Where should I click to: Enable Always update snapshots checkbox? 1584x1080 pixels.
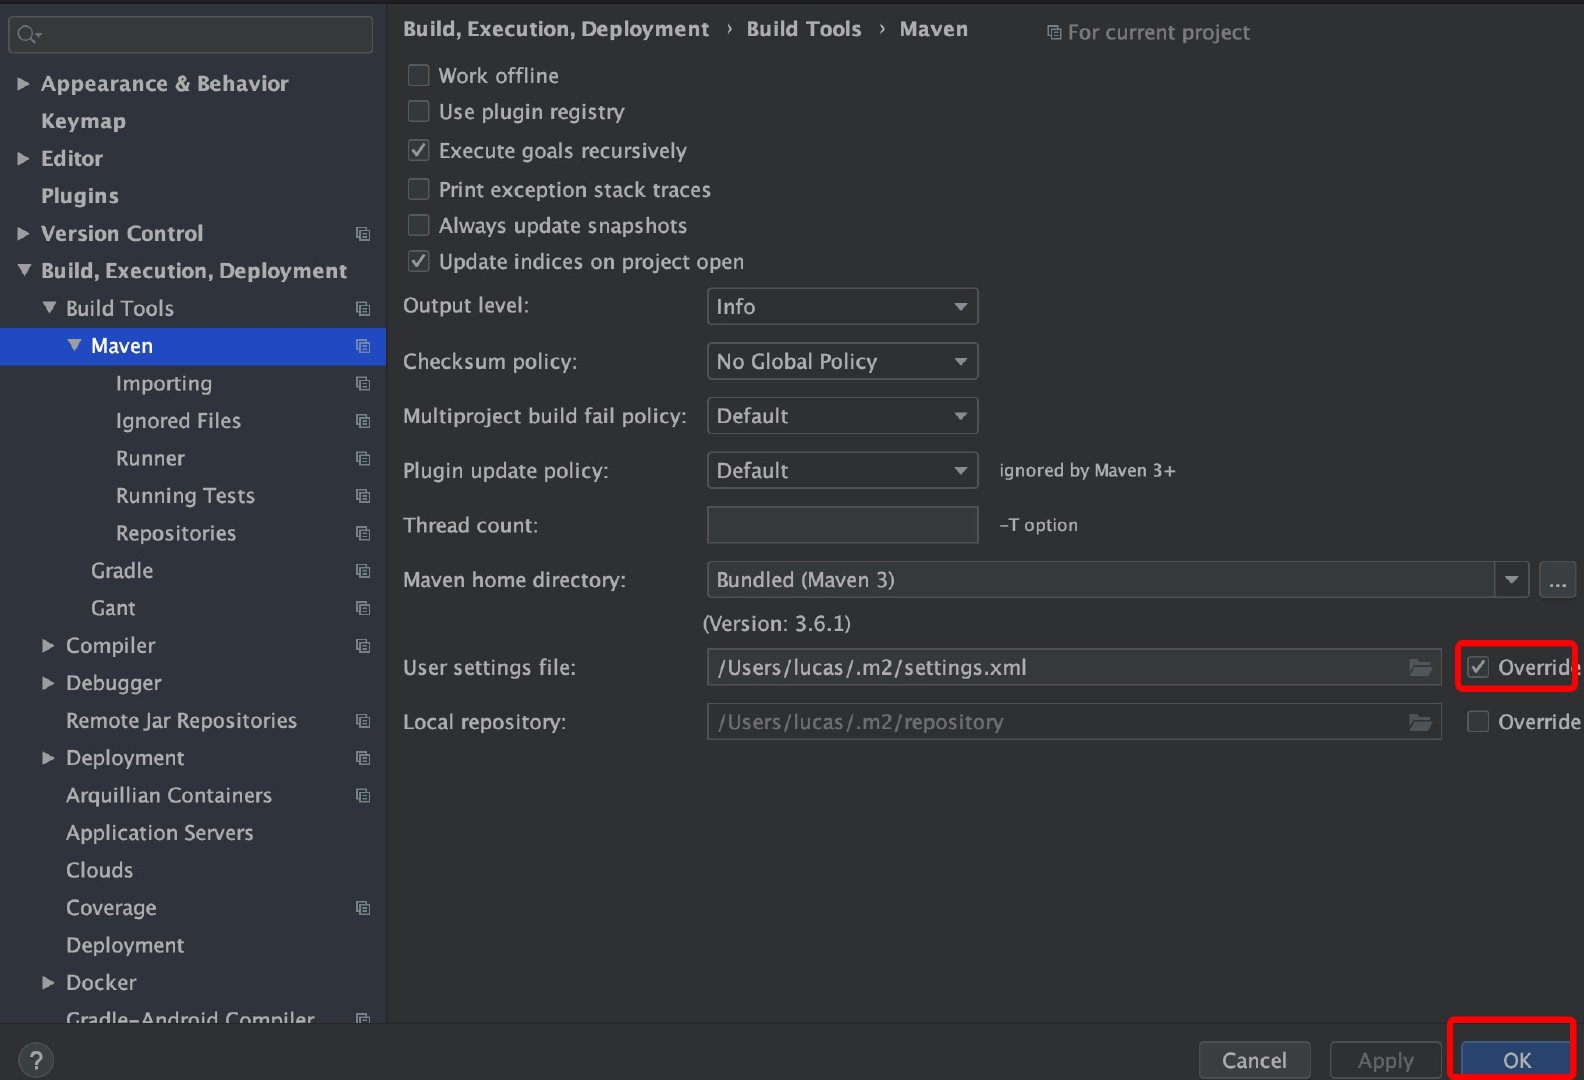pos(419,225)
